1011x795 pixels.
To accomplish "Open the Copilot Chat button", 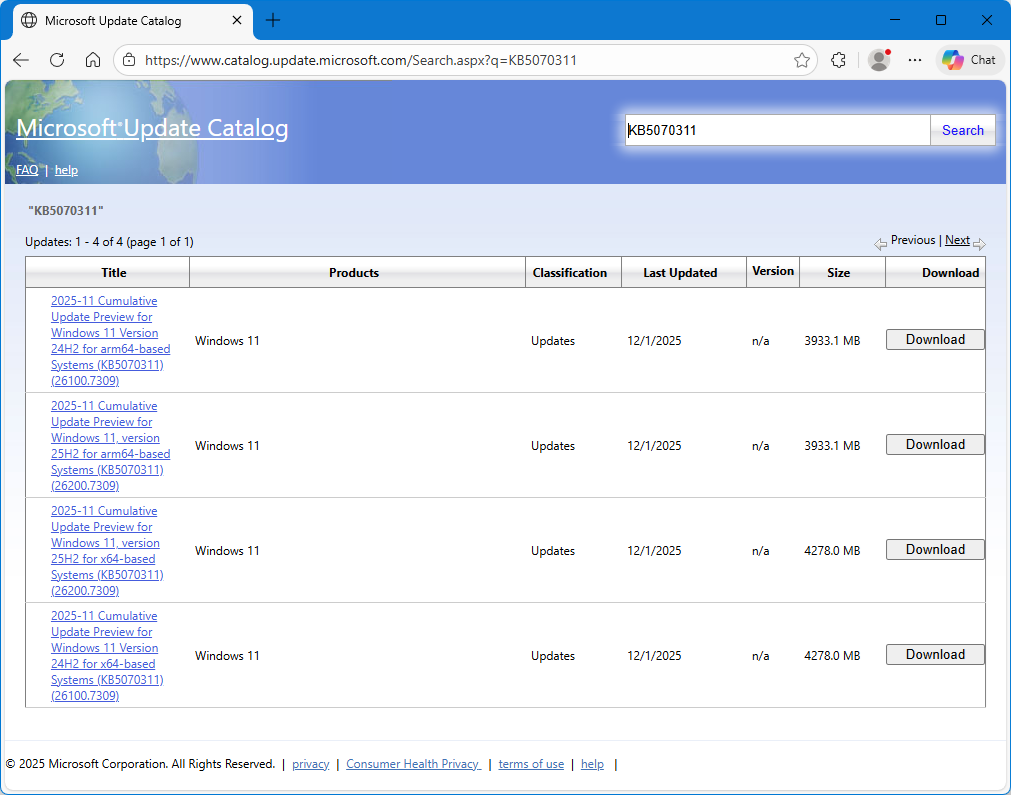I will (x=969, y=60).
